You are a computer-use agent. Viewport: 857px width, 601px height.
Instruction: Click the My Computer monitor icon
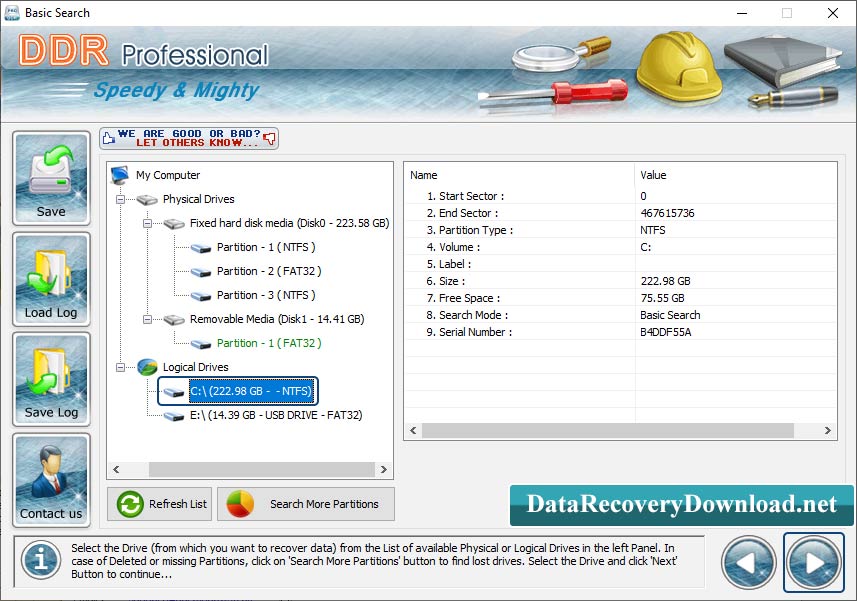click(x=120, y=175)
